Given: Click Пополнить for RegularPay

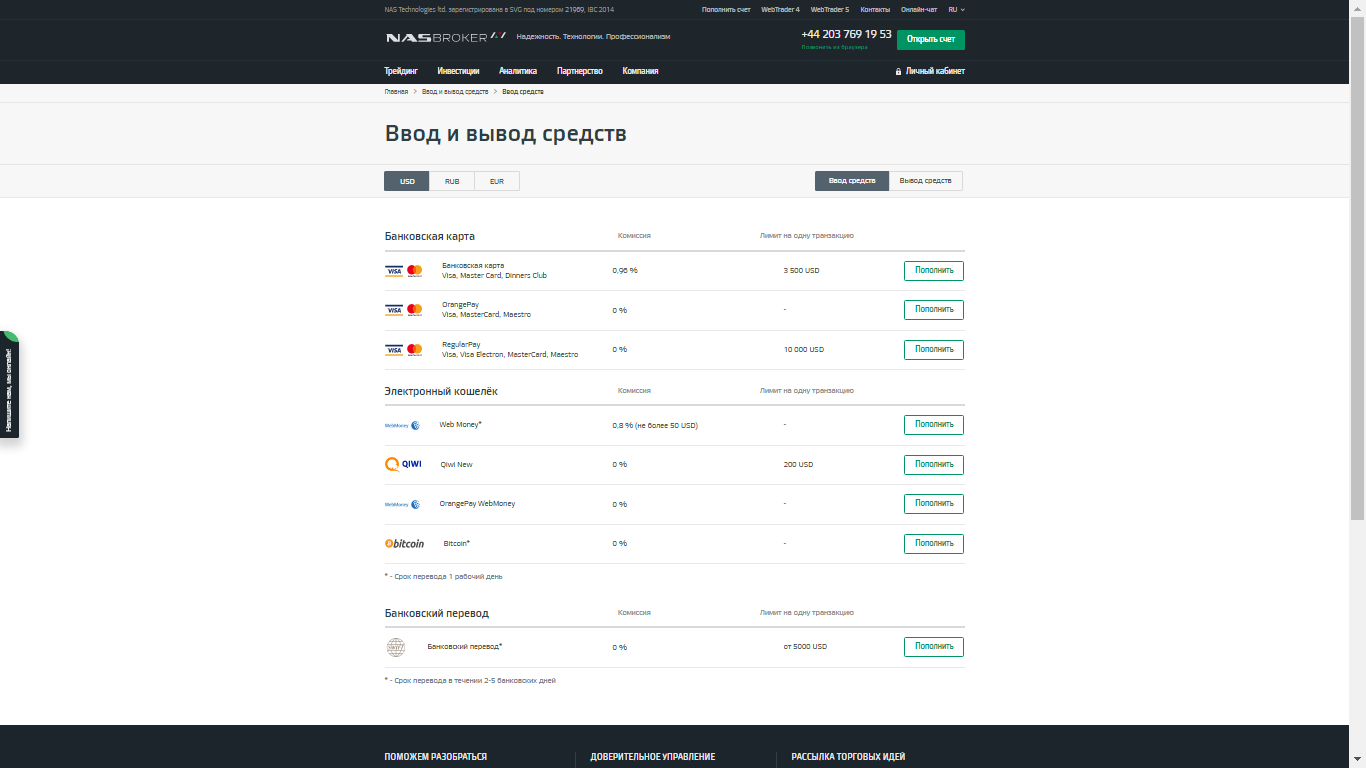Looking at the screenshot, I should pos(934,349).
